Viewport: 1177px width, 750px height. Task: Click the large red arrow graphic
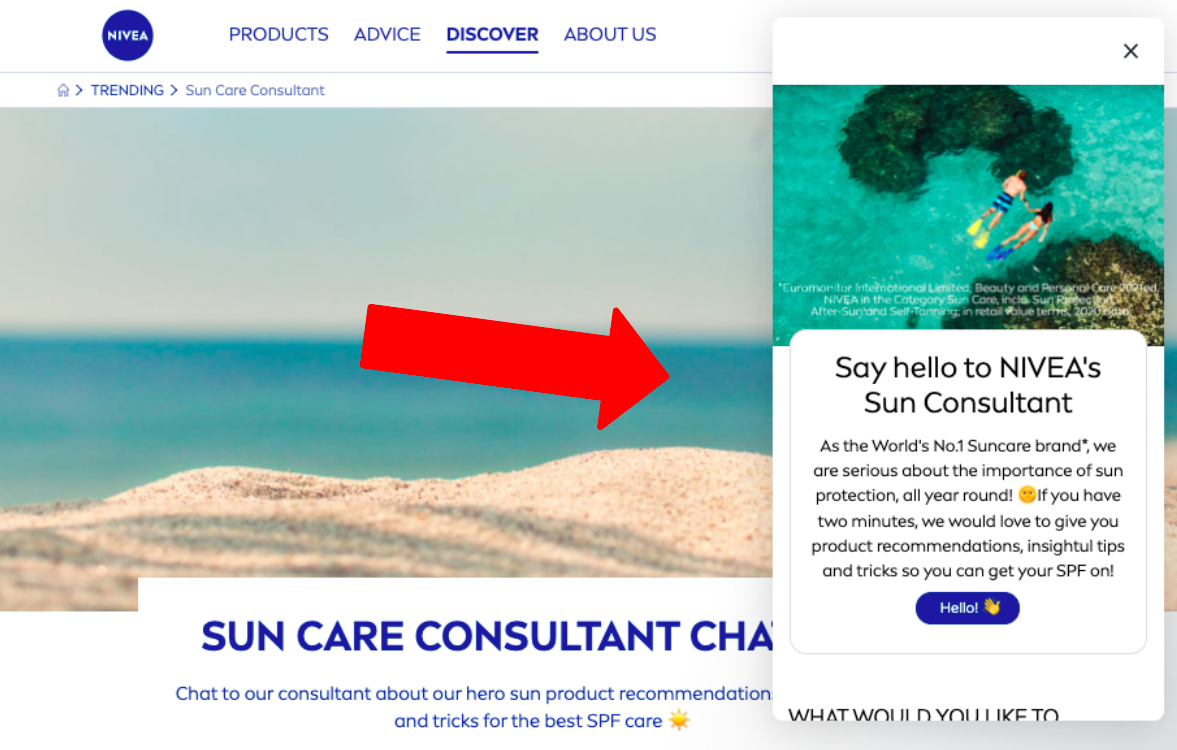click(515, 367)
